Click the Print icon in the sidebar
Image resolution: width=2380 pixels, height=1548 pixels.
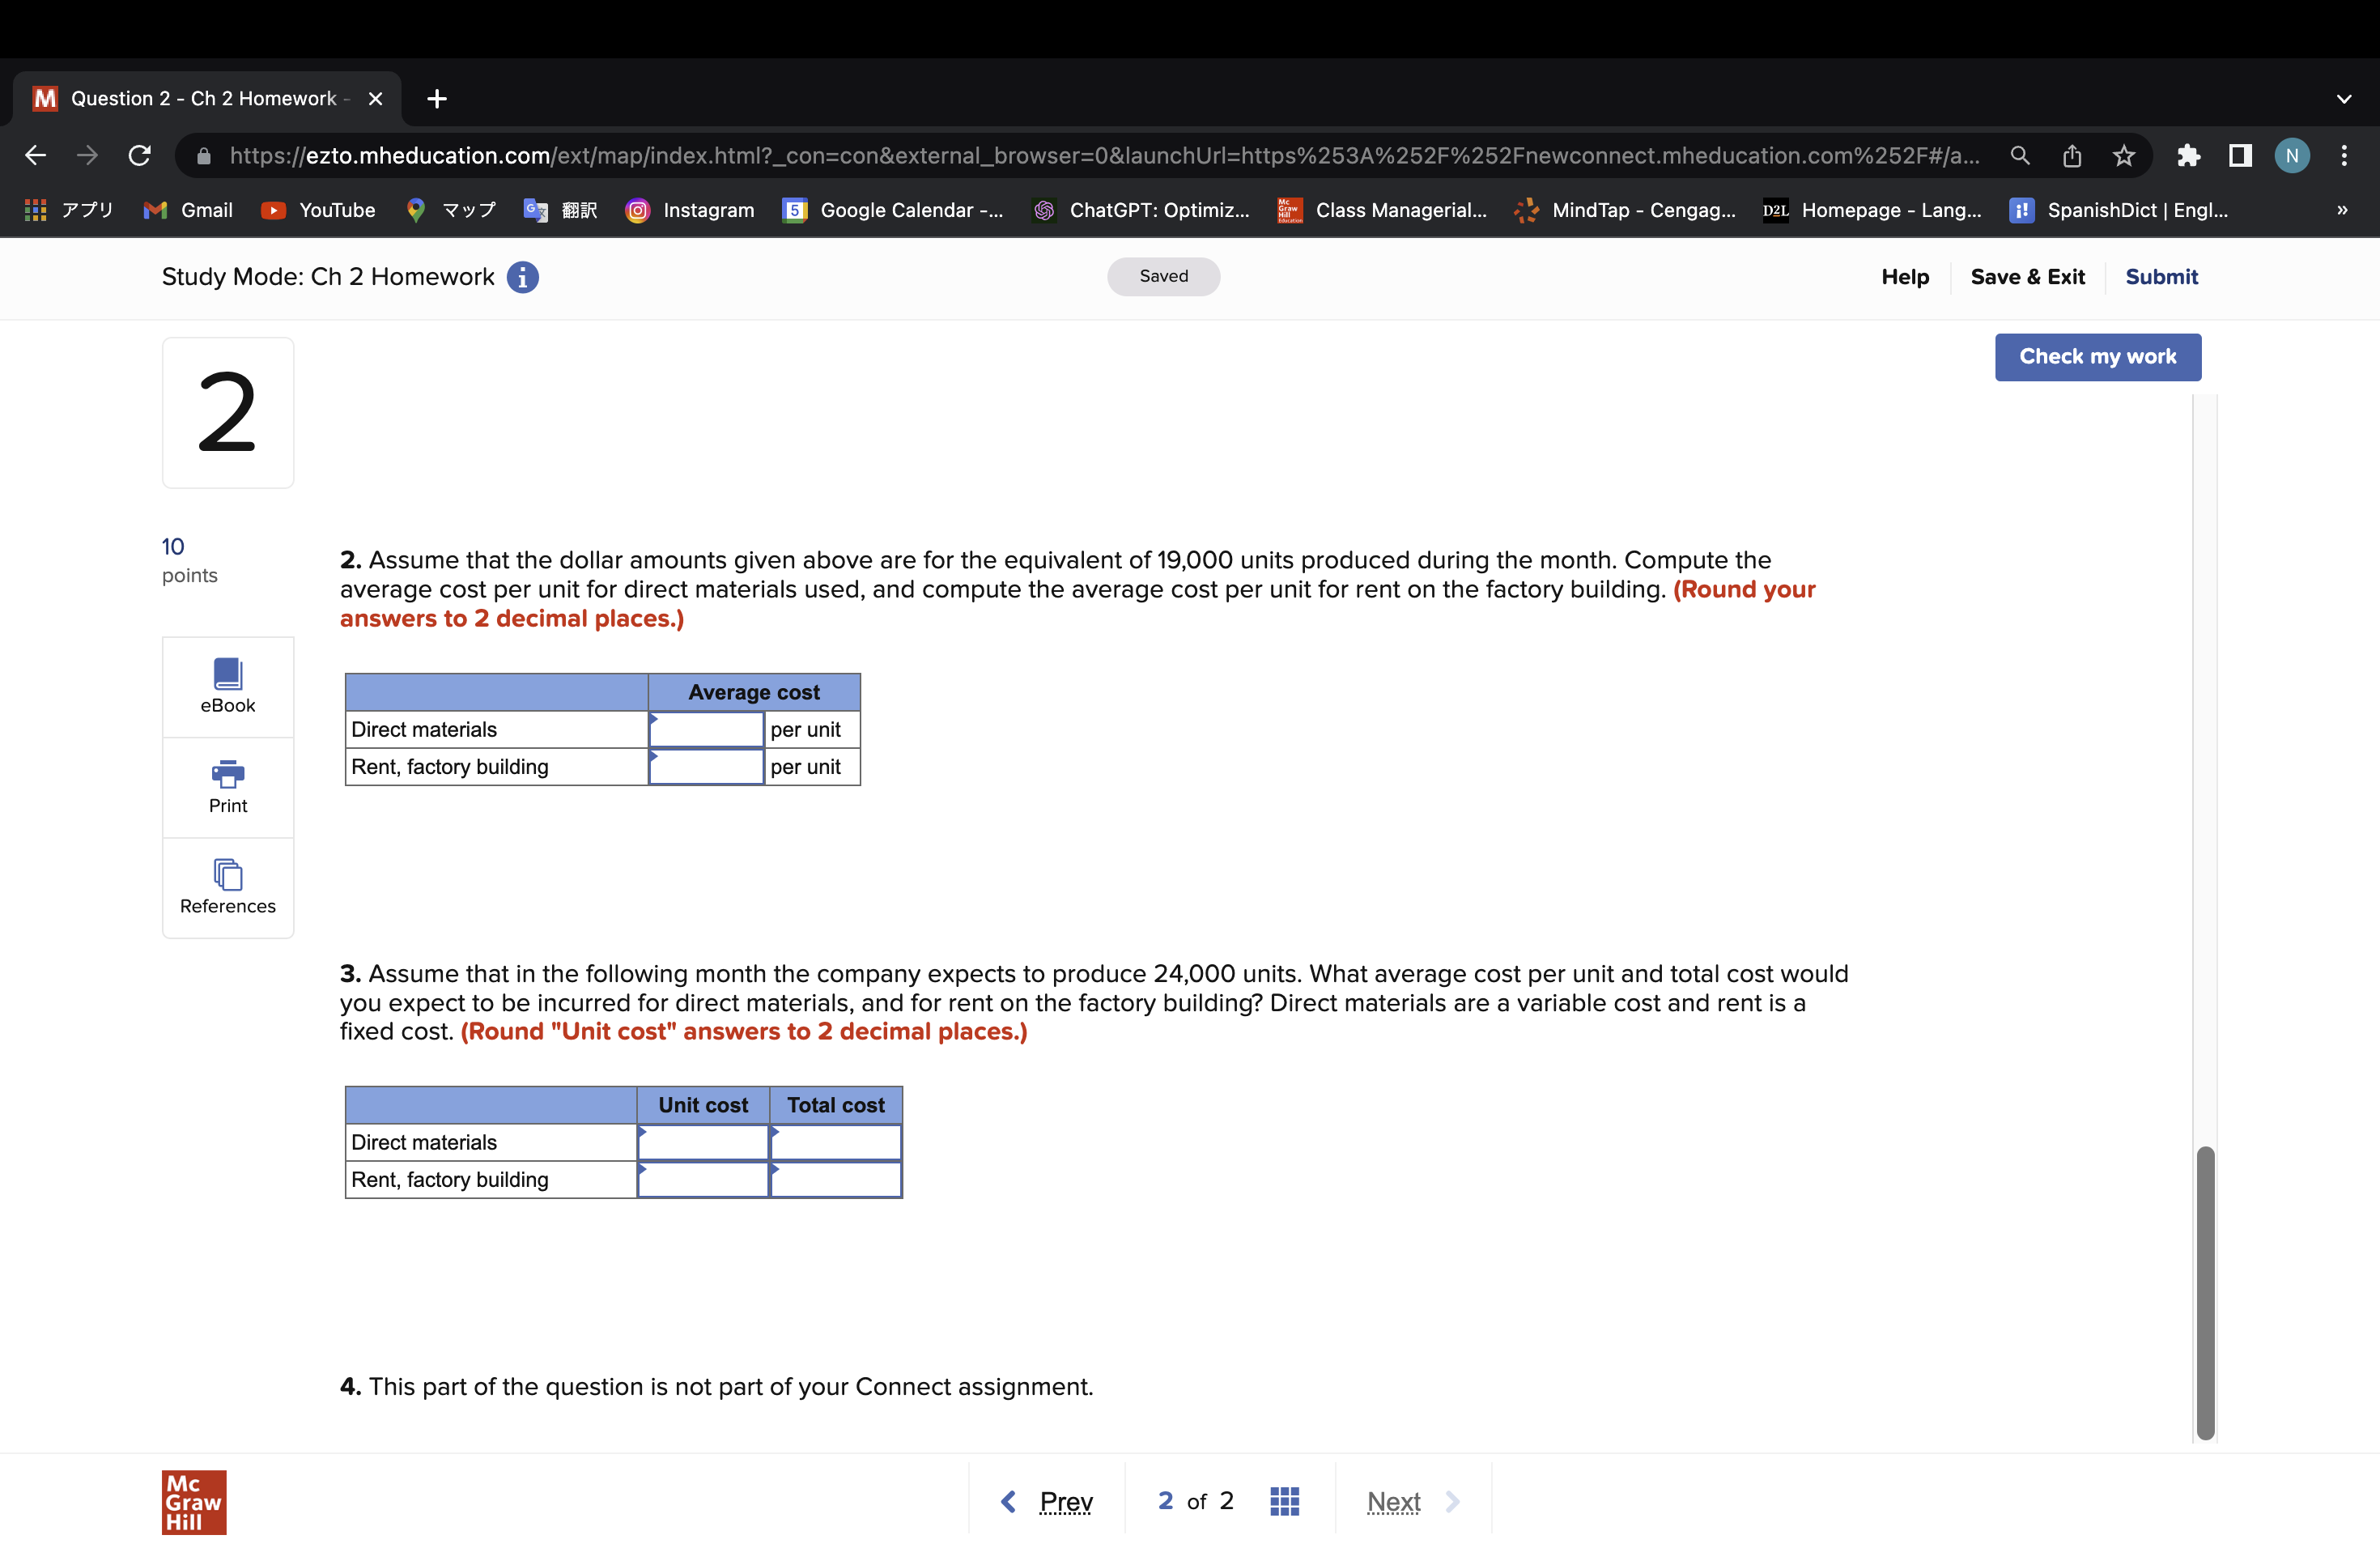[227, 776]
